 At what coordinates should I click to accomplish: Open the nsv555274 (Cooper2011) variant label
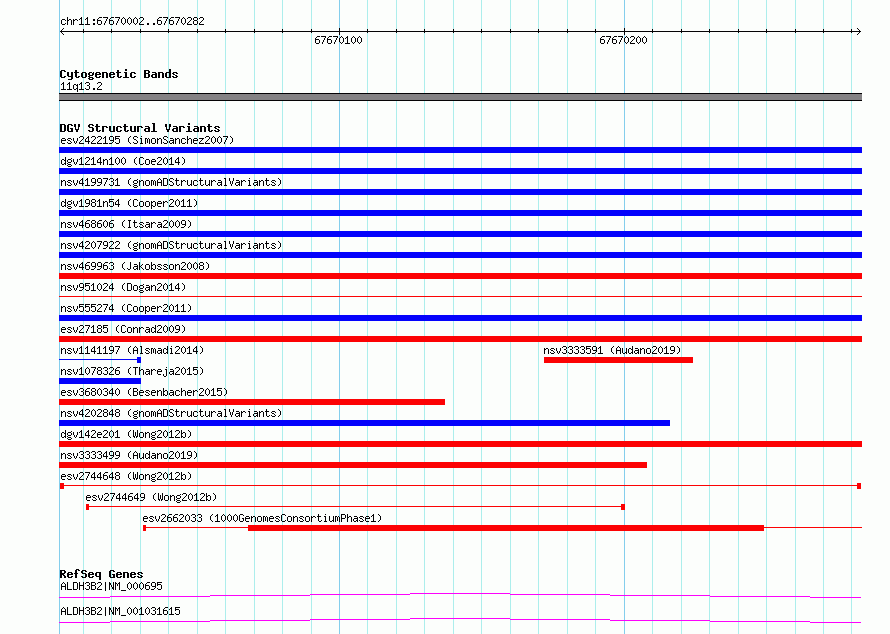click(x=126, y=308)
